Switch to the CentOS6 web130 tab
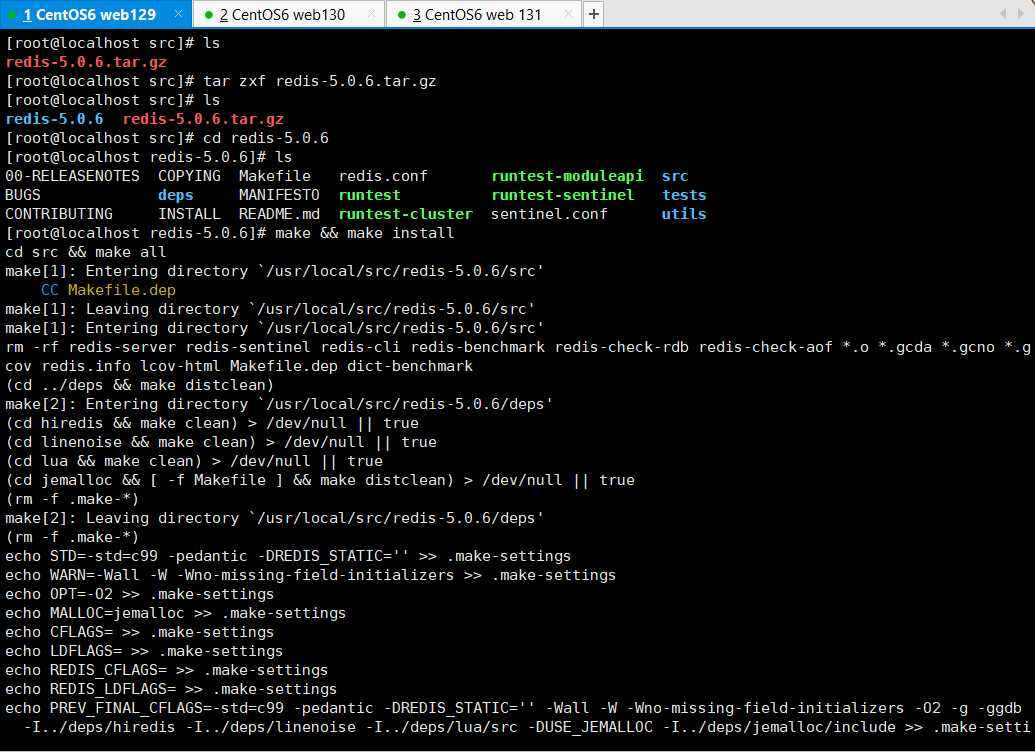 tap(288, 15)
